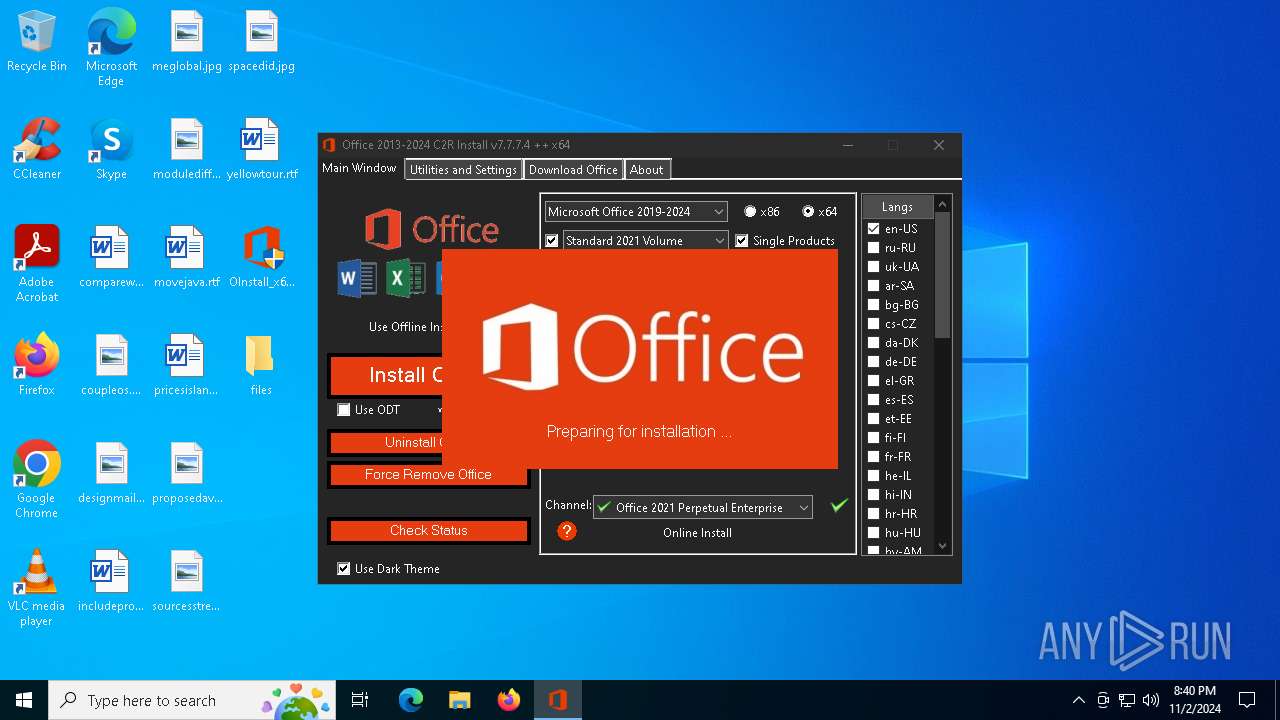
Task: Open Microsoft Edge desktop shortcut
Action: [111, 47]
